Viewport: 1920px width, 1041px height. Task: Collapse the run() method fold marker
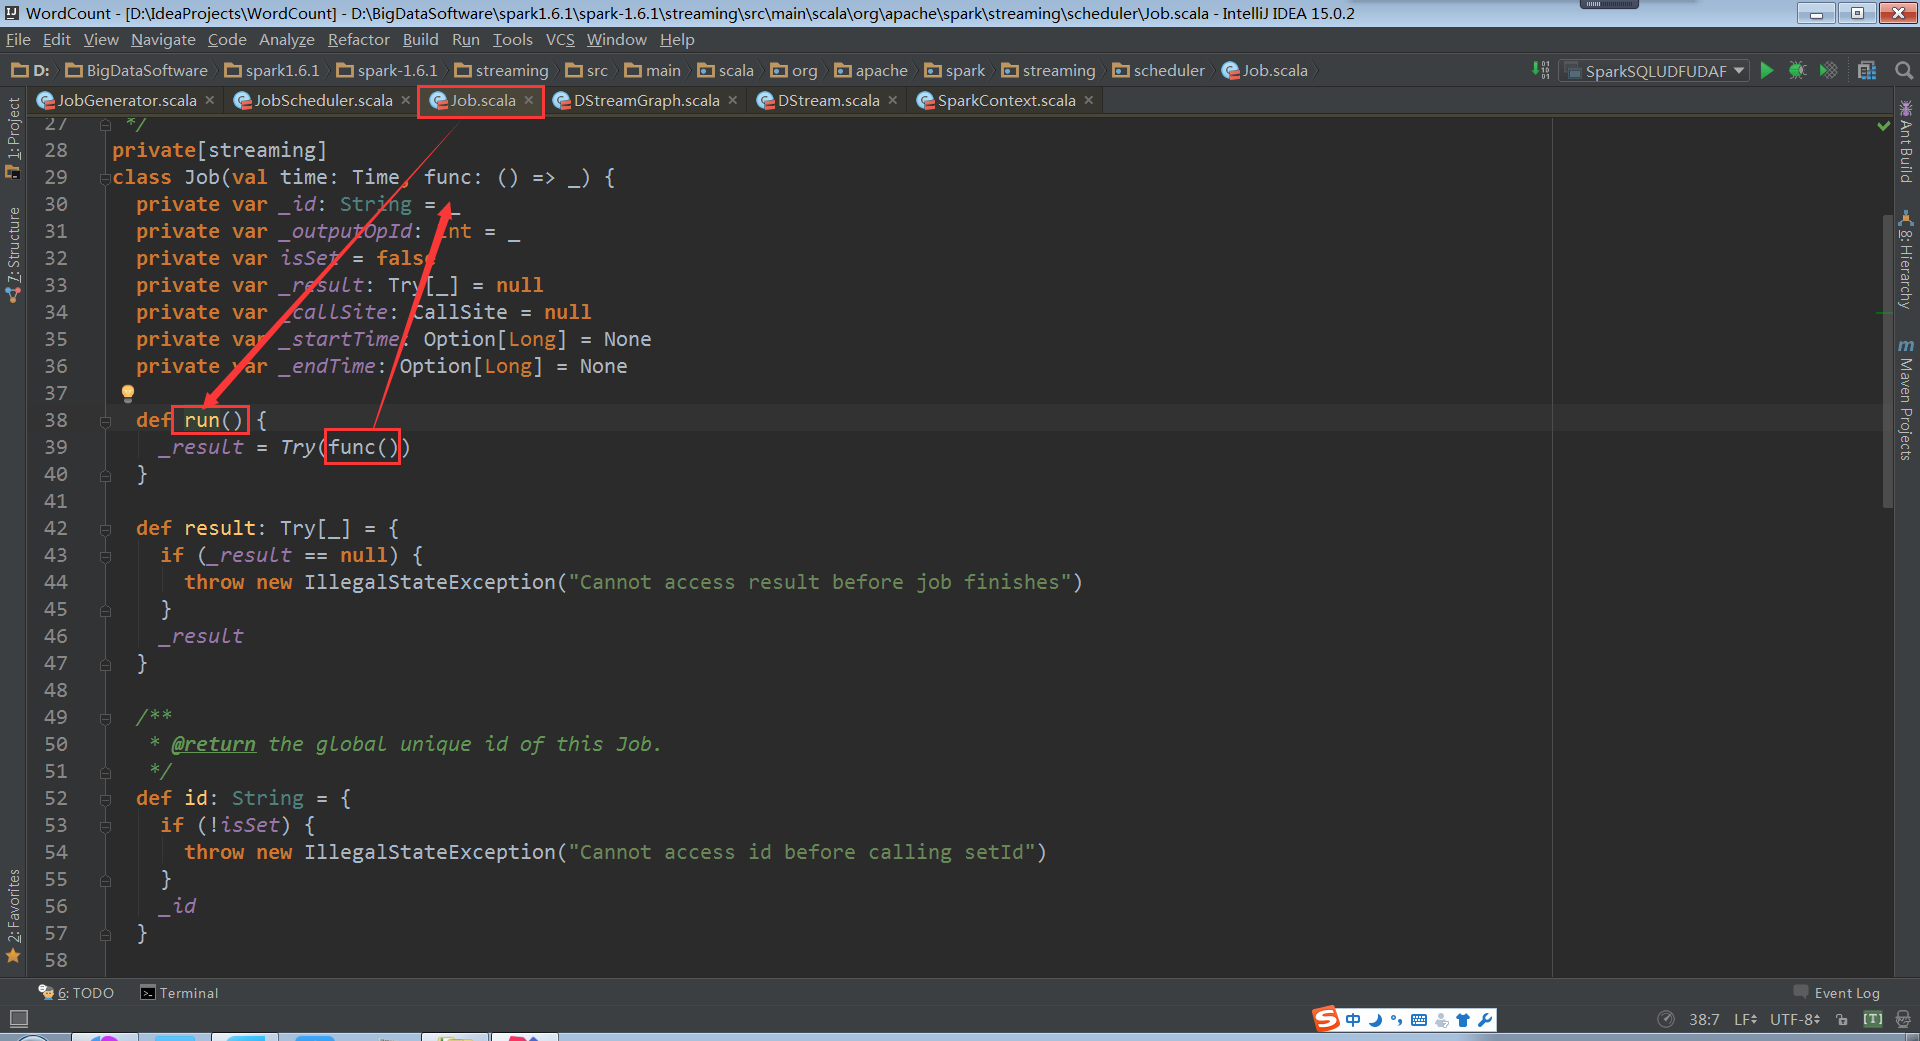(105, 421)
